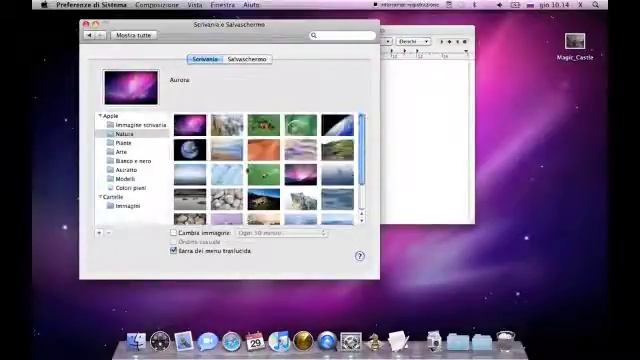The height and width of the screenshot is (360, 640).
Task: Launch Safari from the Dock
Action: 231,341
